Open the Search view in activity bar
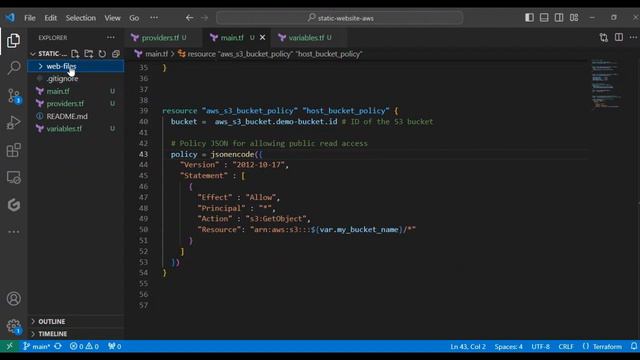 click(x=13, y=68)
